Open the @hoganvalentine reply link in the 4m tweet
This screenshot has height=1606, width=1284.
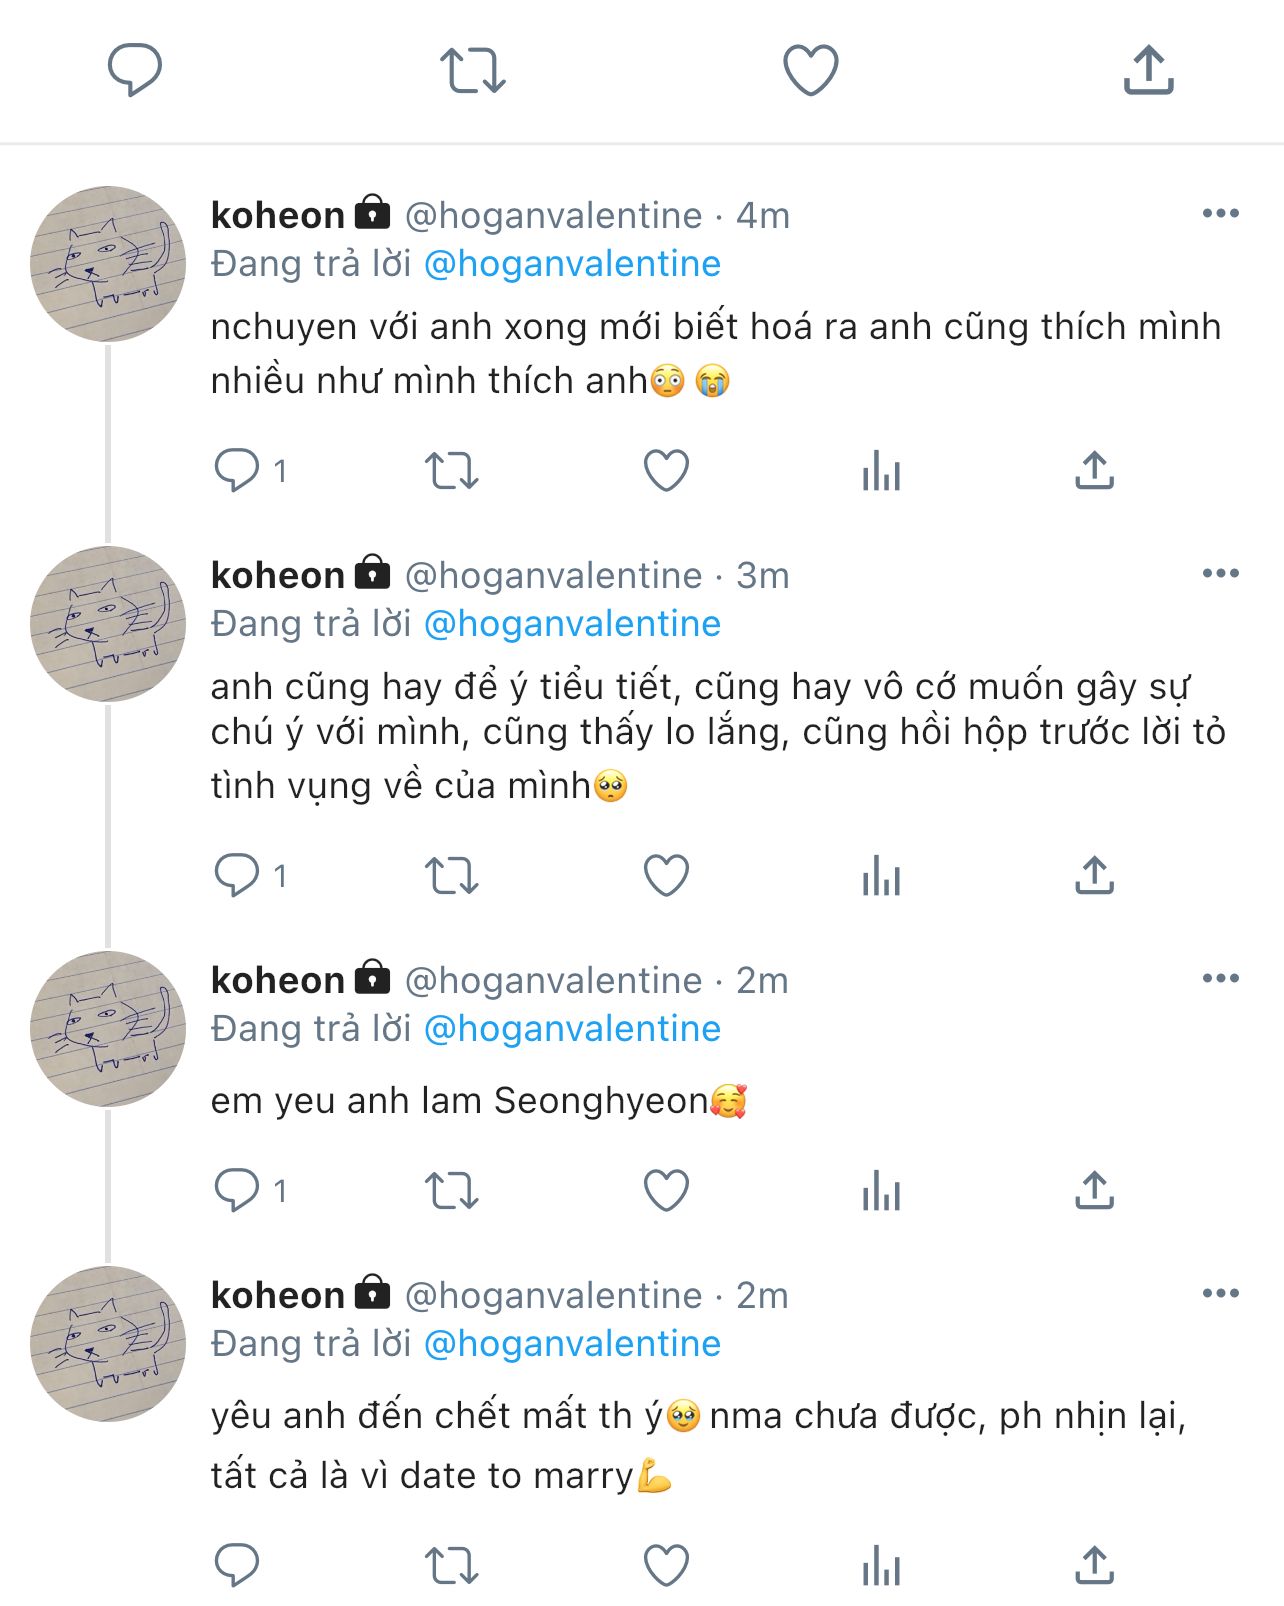point(572,264)
